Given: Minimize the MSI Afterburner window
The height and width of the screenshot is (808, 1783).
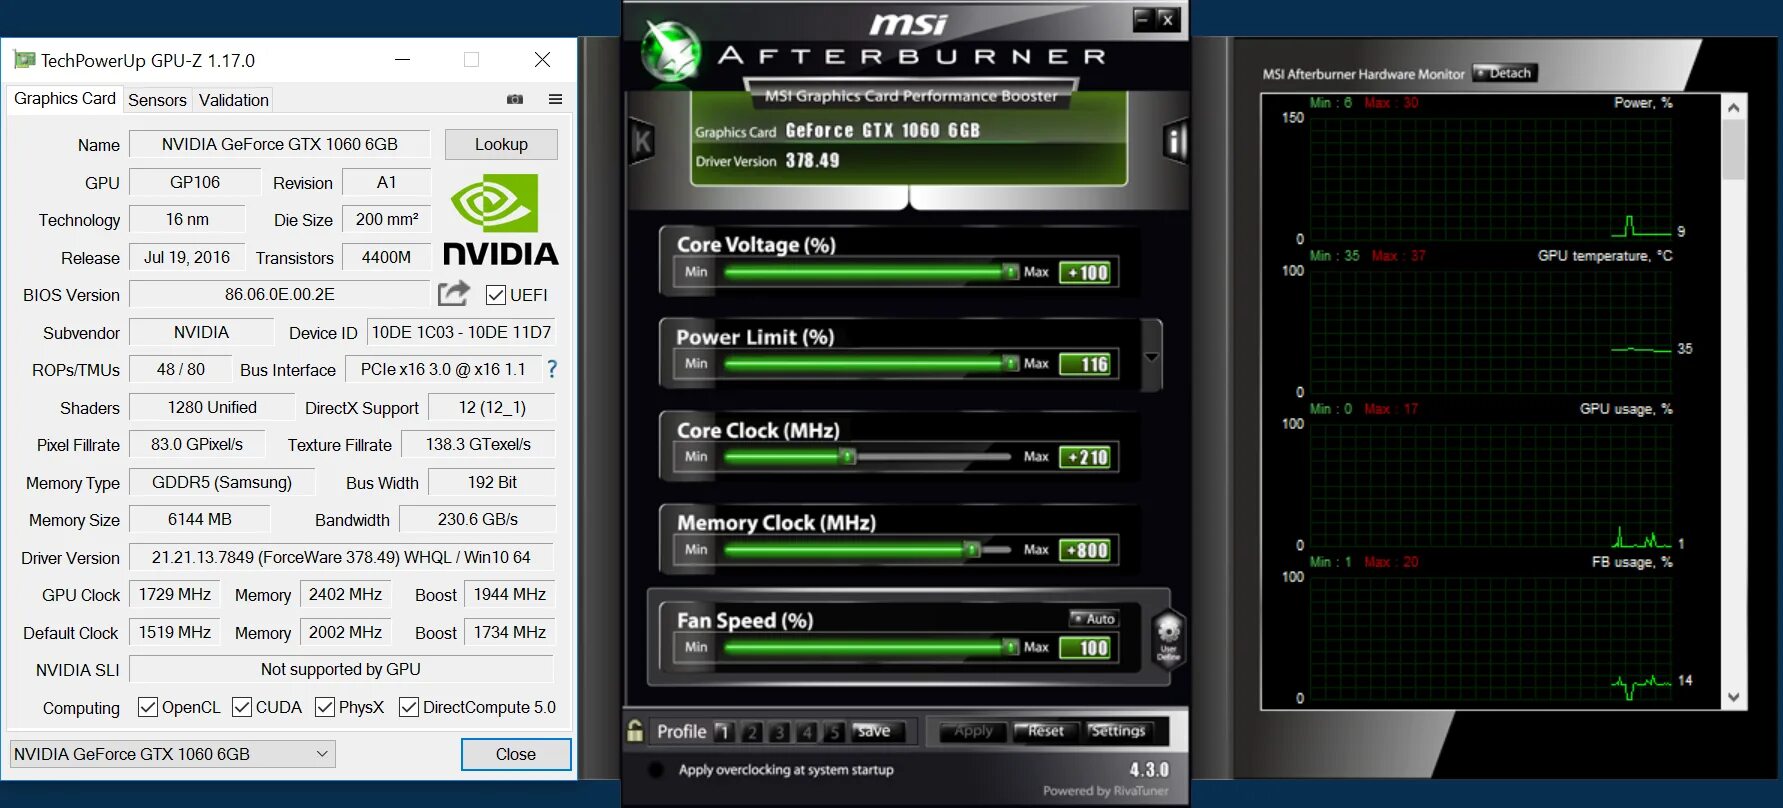Looking at the screenshot, I should (x=1143, y=19).
